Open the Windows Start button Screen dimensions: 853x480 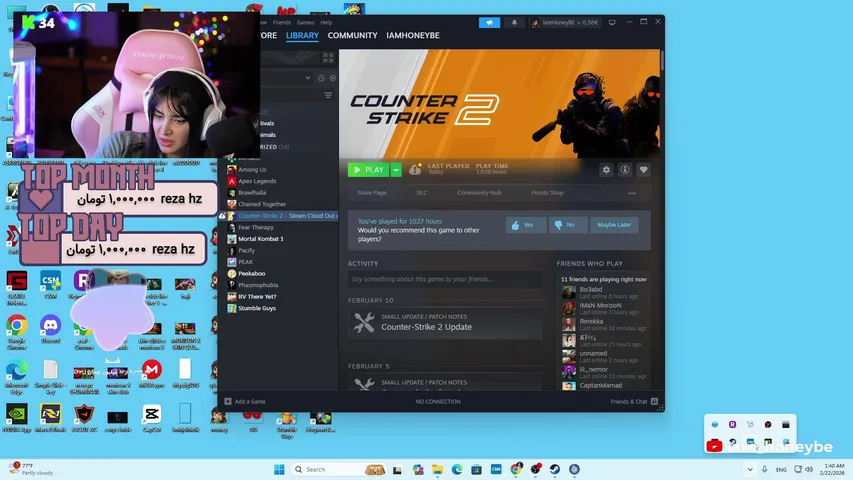click(x=279, y=470)
